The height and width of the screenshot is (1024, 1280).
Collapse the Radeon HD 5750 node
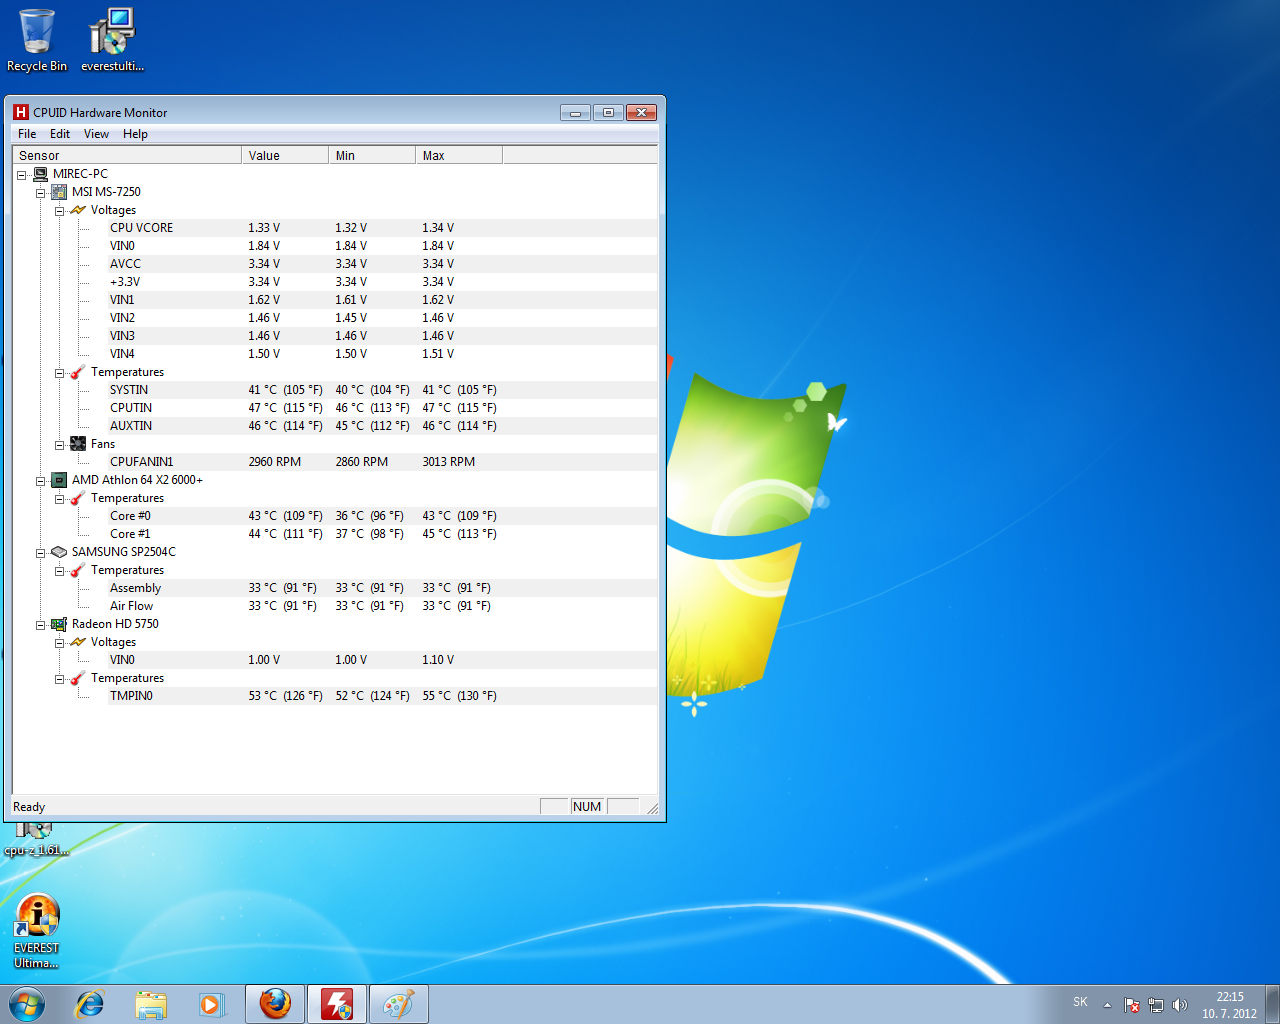pos(41,625)
